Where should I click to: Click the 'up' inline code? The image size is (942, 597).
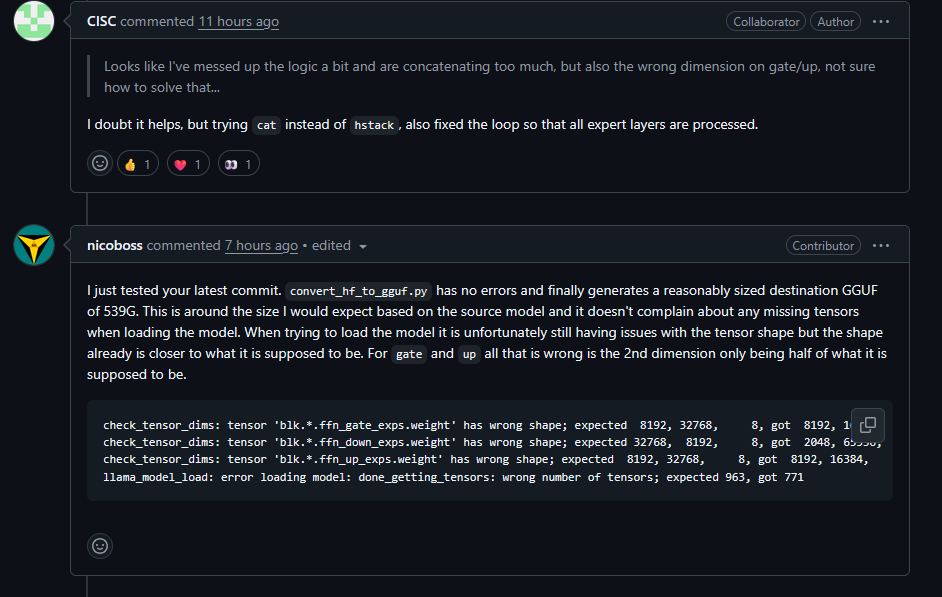point(469,354)
